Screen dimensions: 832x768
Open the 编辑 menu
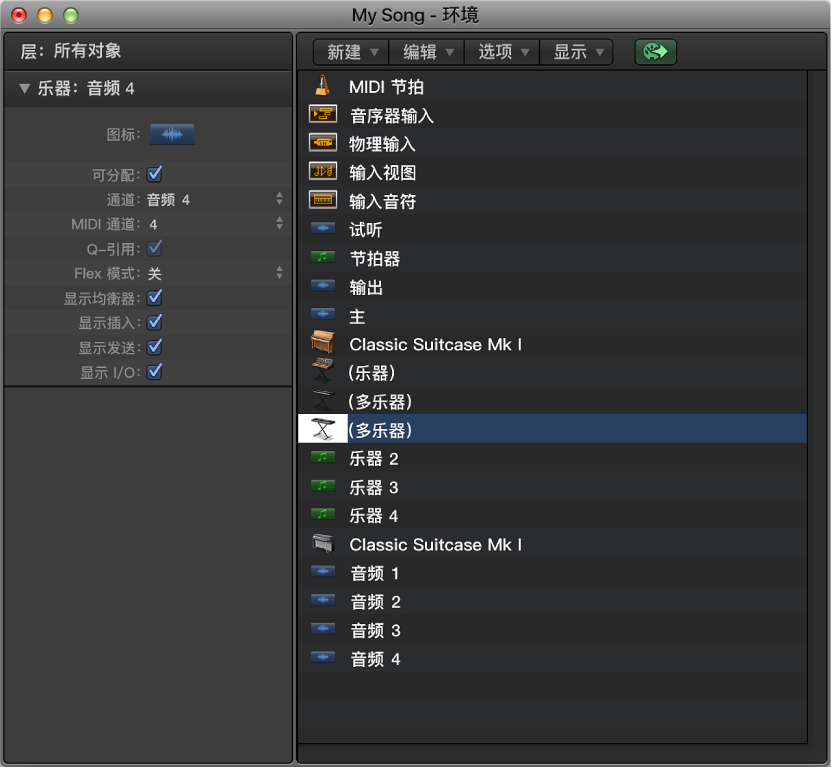(x=427, y=52)
